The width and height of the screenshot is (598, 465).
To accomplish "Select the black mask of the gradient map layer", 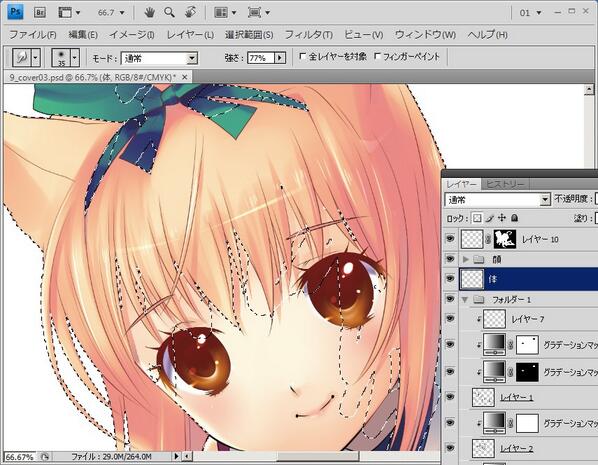I will click(x=527, y=372).
